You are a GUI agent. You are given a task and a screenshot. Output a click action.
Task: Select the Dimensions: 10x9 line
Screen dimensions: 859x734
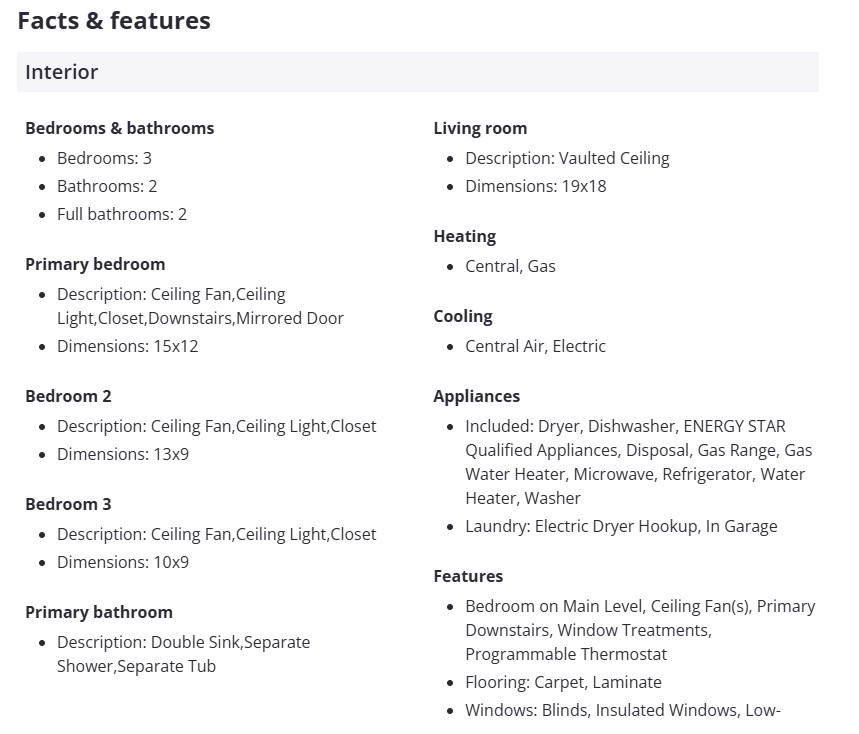[122, 562]
